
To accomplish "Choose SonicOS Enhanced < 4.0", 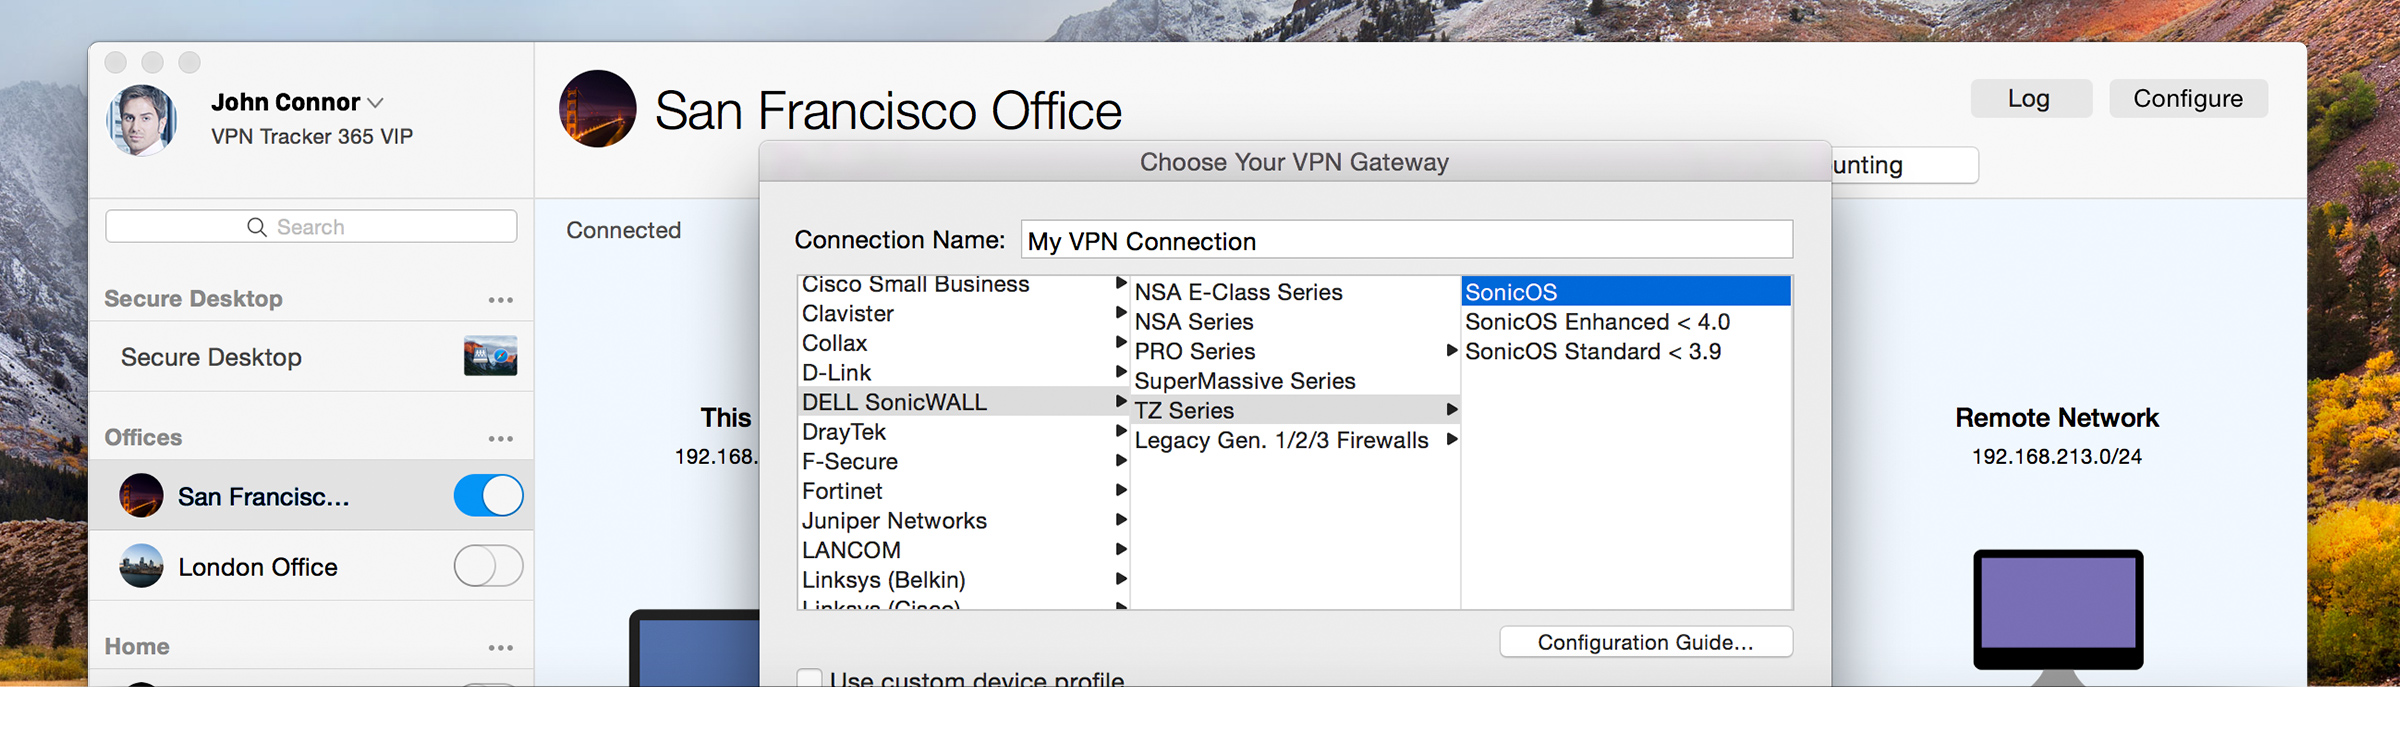I will pyautogui.click(x=1597, y=322).
